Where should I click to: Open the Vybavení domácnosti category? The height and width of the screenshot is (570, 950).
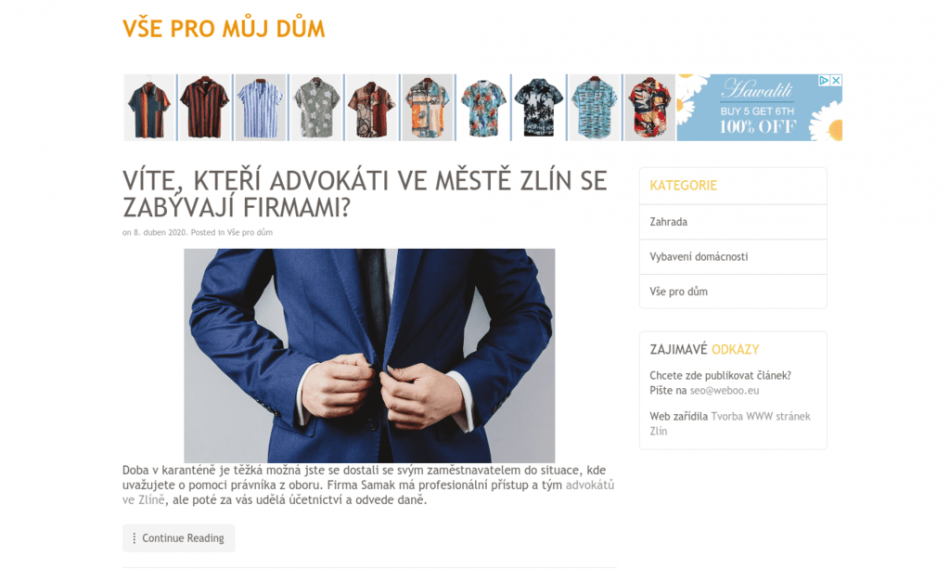(x=699, y=257)
